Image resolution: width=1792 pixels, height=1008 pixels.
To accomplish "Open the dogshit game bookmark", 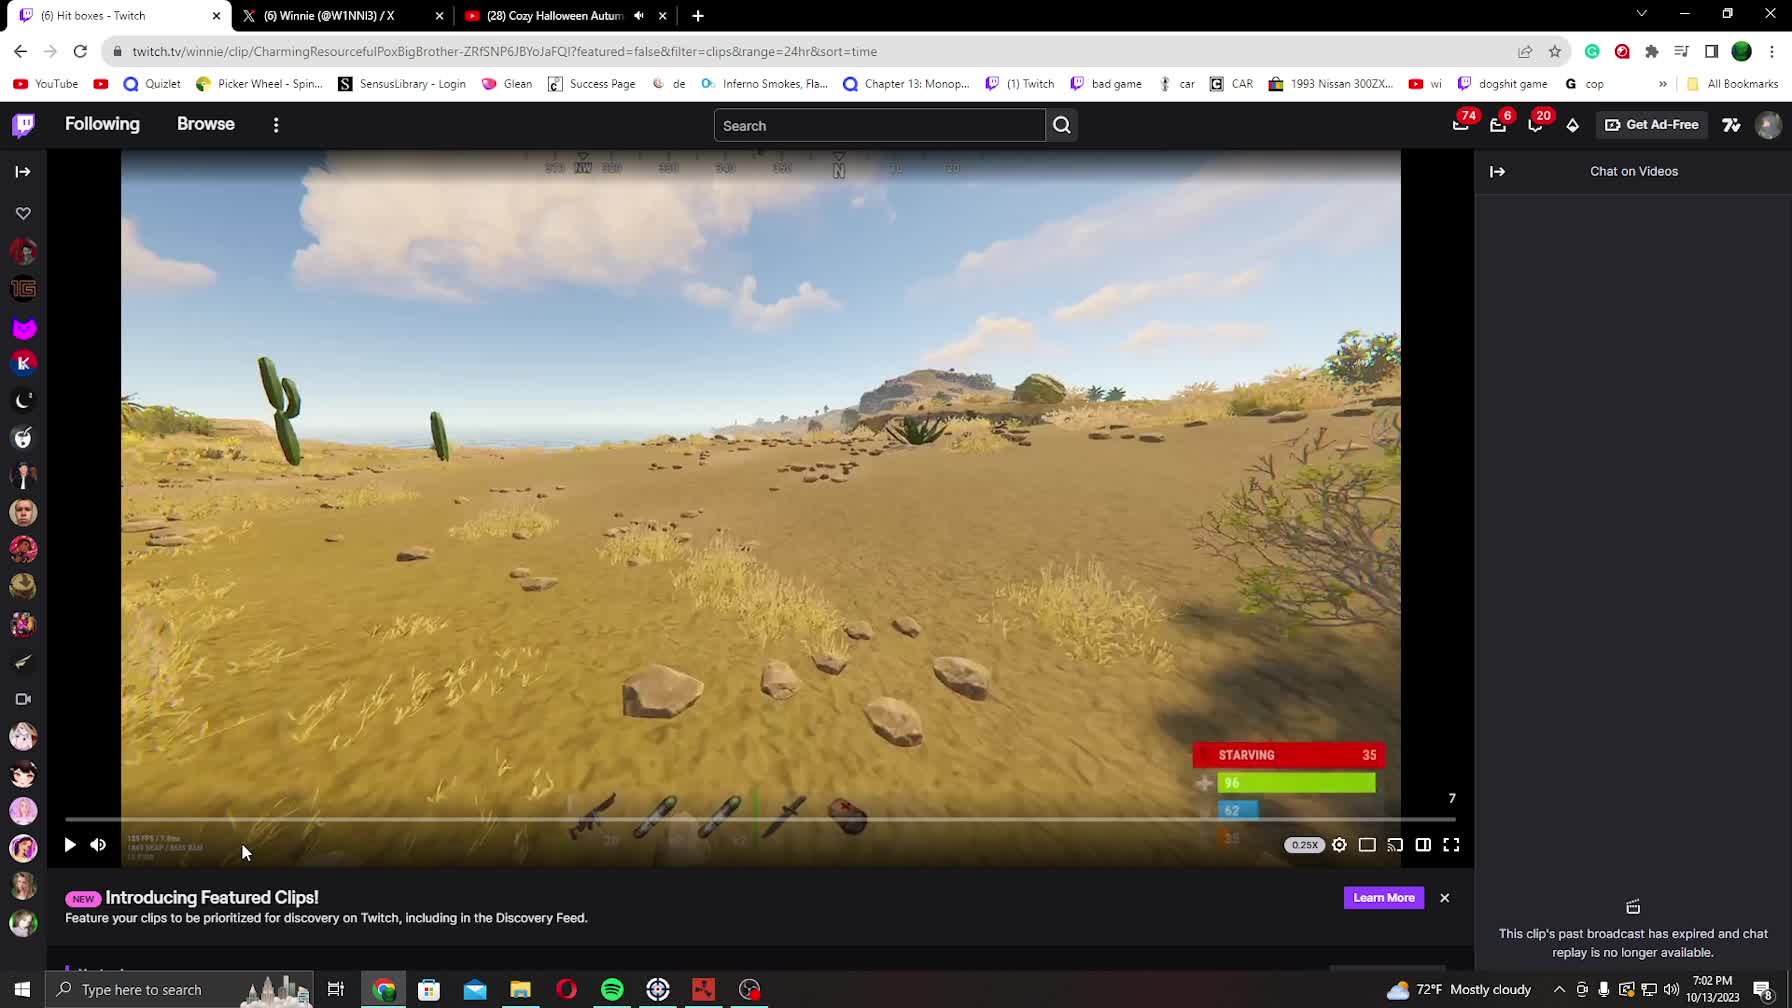I will [x=1503, y=84].
